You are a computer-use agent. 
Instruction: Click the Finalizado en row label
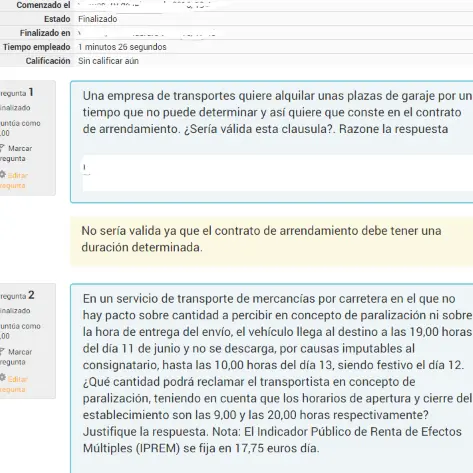[x=45, y=33]
